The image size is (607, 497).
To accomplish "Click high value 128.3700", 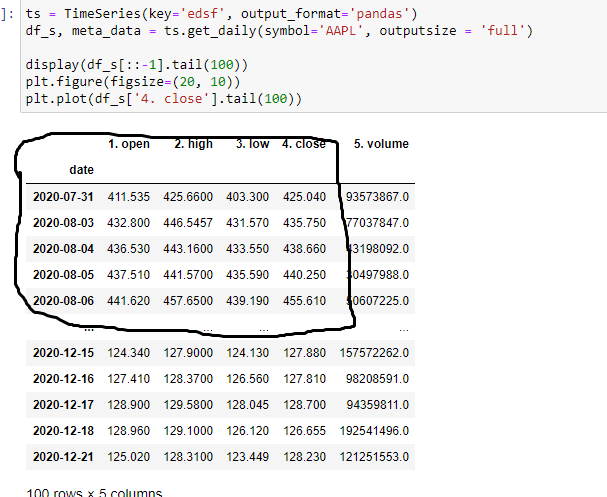I will pyautogui.click(x=188, y=379).
